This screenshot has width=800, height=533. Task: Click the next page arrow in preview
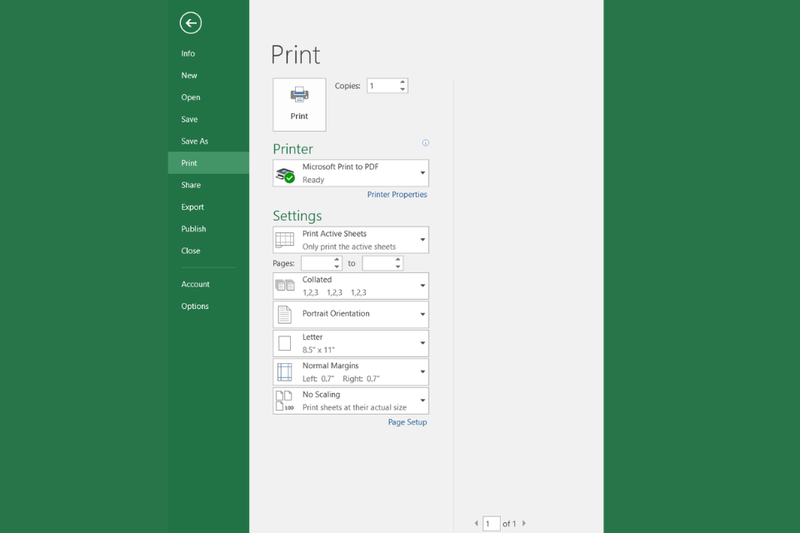[x=524, y=523]
